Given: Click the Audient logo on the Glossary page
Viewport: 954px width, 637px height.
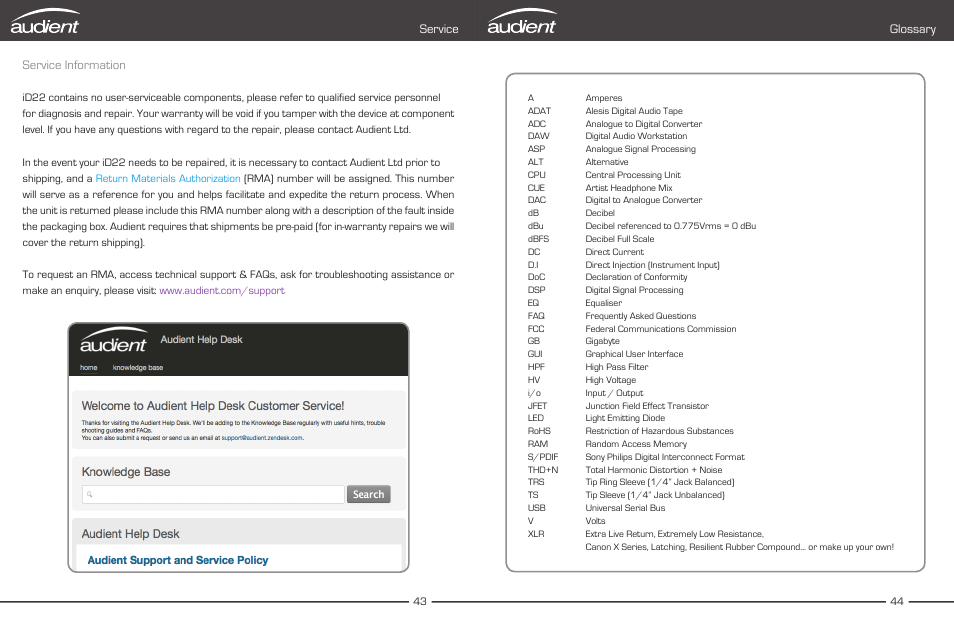Looking at the screenshot, I should tap(521, 21).
